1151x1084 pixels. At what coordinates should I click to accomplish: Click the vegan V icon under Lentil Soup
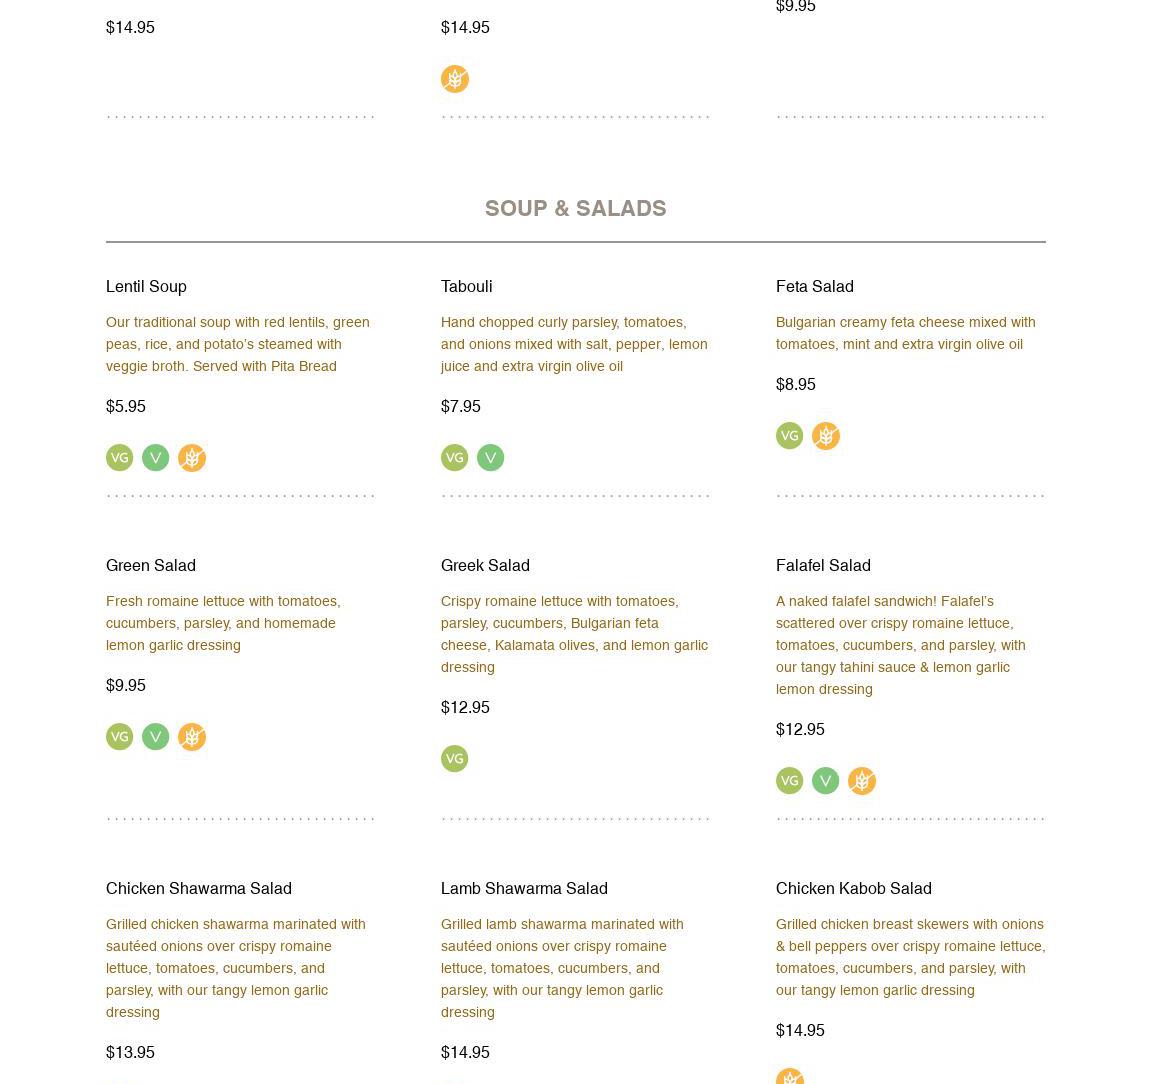point(156,458)
